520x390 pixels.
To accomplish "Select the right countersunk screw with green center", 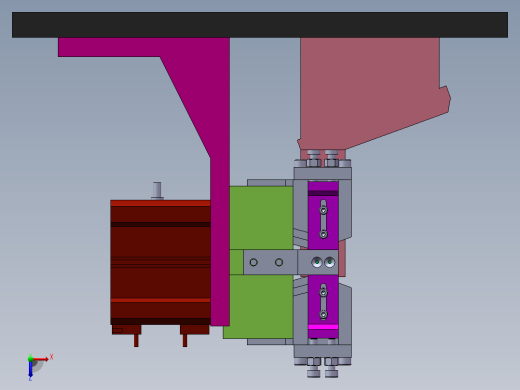I will [x=330, y=262].
